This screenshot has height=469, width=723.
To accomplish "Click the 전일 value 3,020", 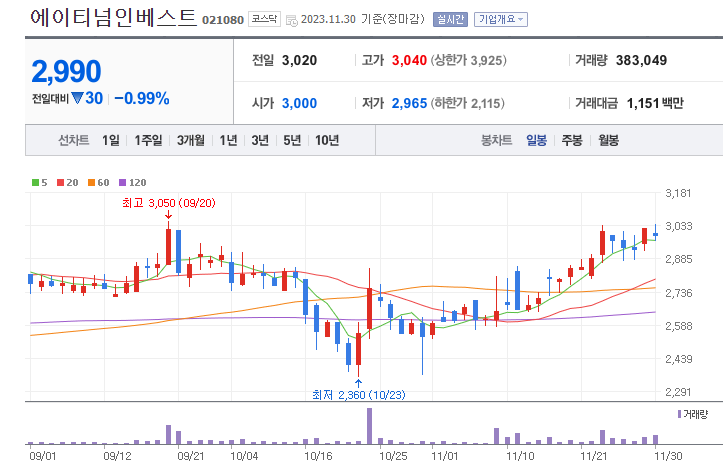I will click(x=299, y=60).
